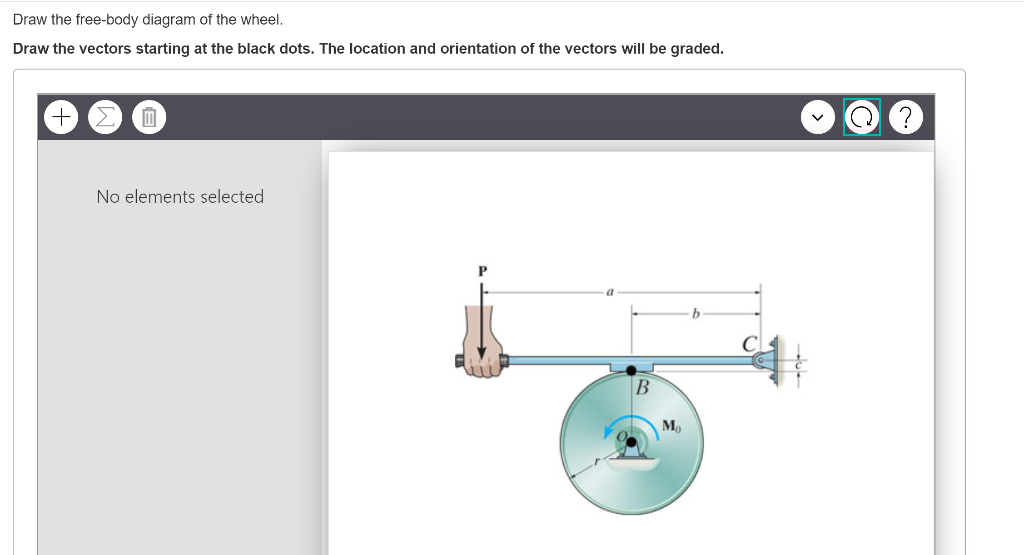Click the pin support labeled C

click(x=767, y=360)
